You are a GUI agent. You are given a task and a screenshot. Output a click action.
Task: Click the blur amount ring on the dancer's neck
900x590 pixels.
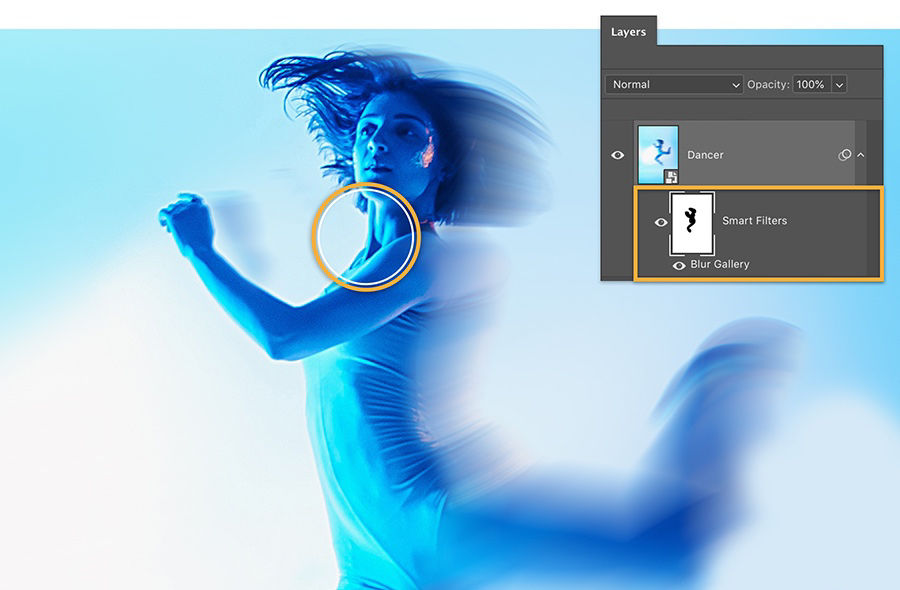click(366, 237)
